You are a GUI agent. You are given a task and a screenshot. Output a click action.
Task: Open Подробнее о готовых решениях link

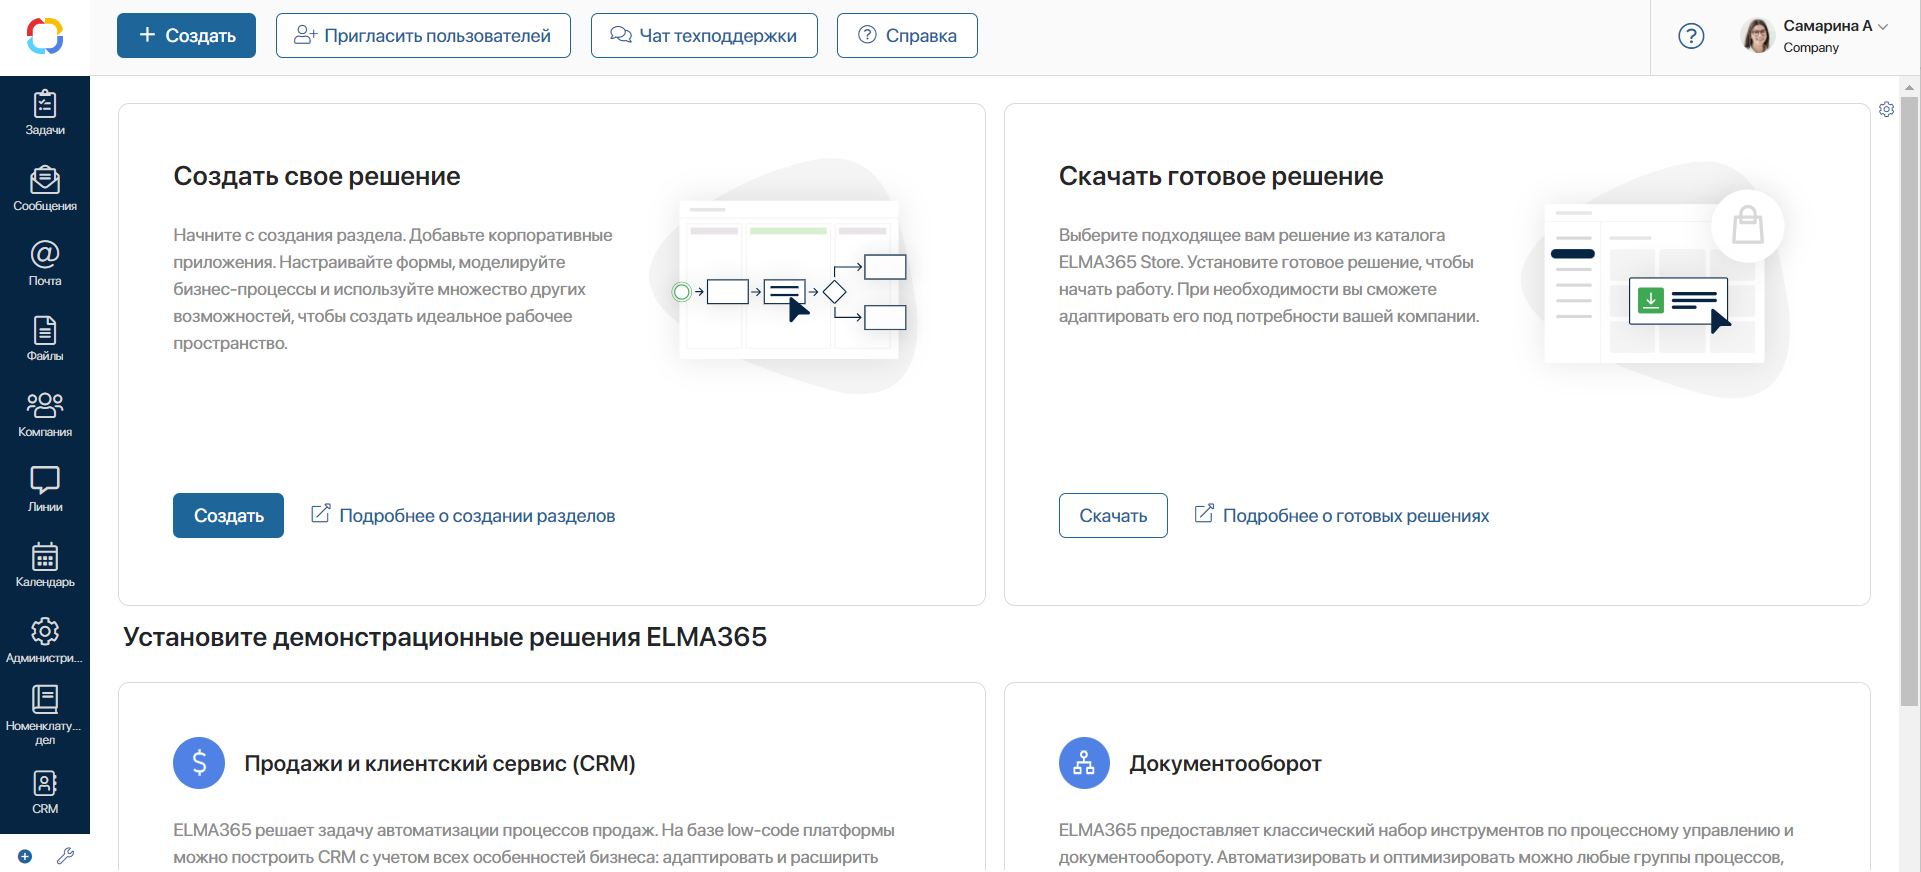click(1342, 515)
